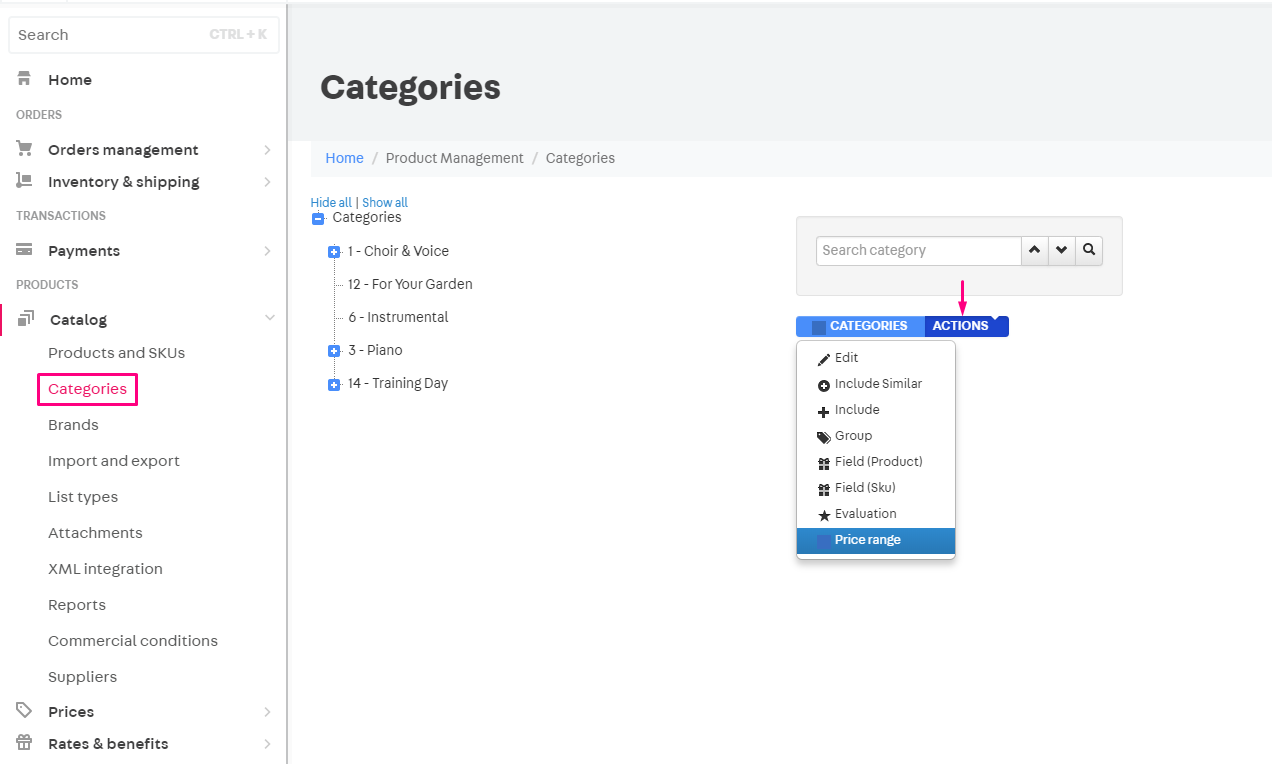The width and height of the screenshot is (1272, 764).
Task: Click the Payments card icon
Action: (25, 250)
